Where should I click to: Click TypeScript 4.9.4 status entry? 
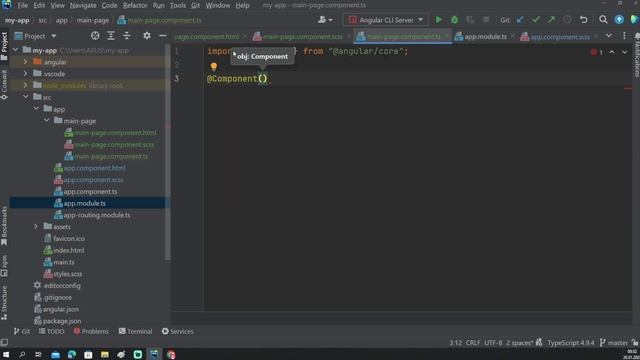[x=571, y=343]
